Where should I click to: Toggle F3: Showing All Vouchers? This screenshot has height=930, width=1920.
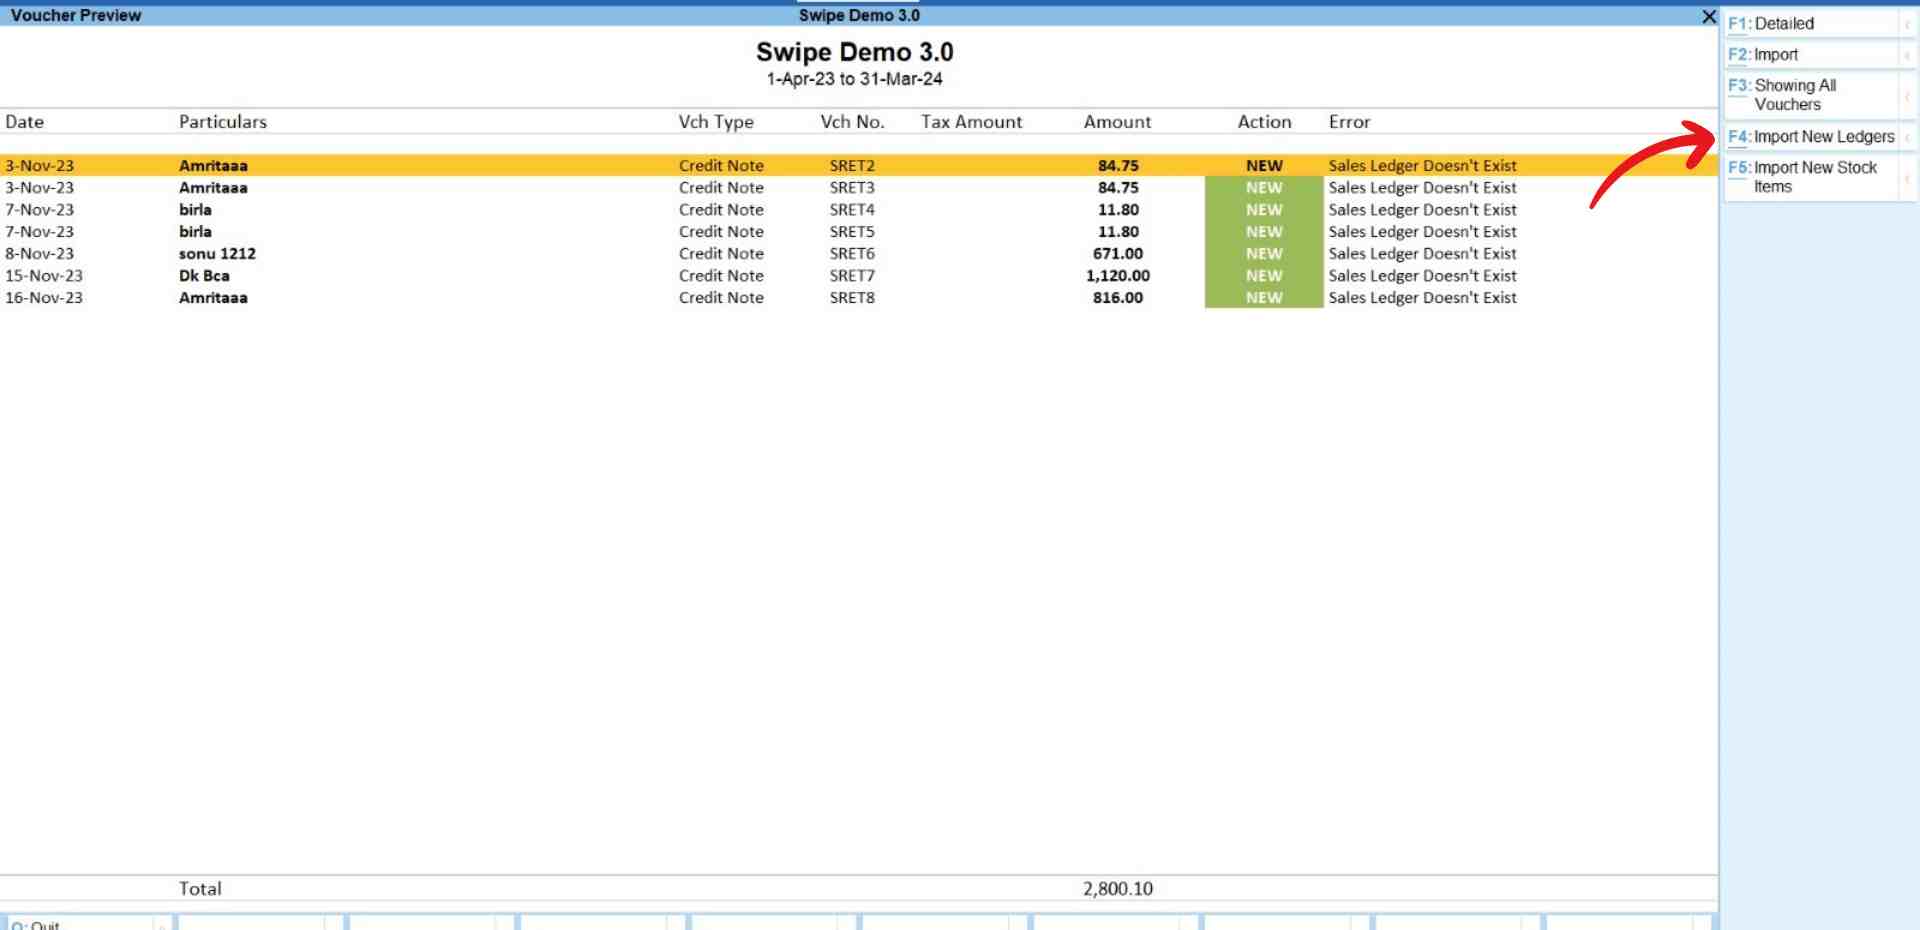[1811, 95]
